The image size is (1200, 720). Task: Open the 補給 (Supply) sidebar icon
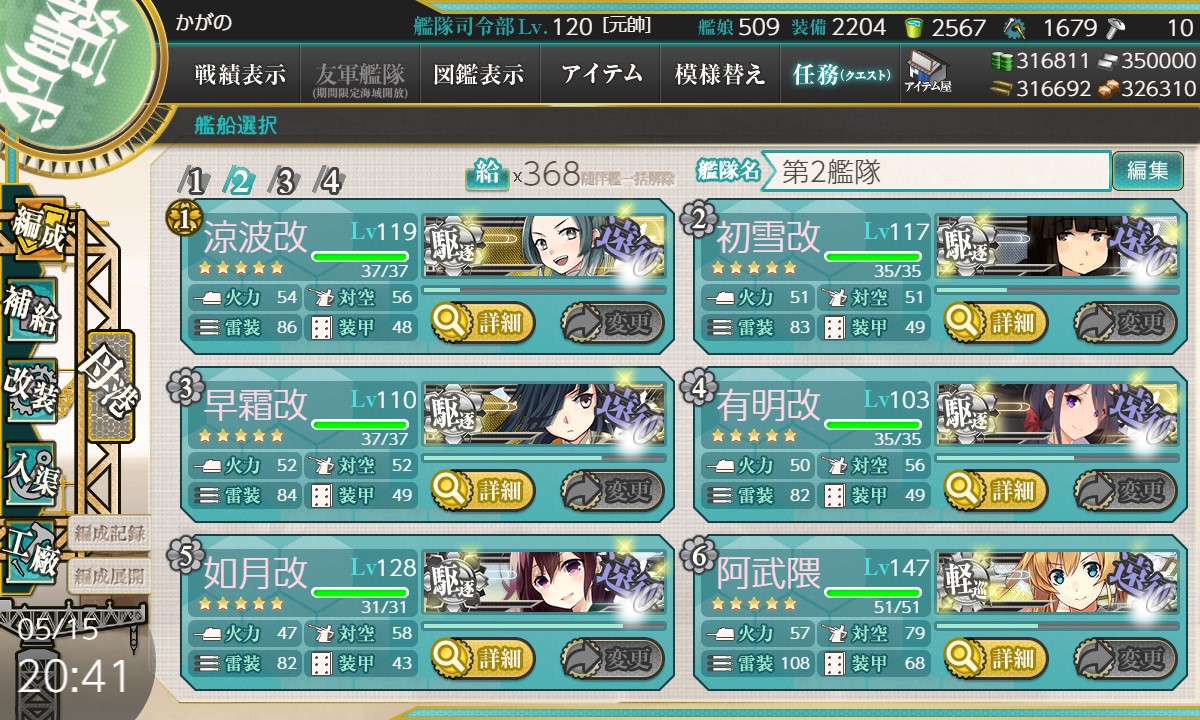pos(31,310)
